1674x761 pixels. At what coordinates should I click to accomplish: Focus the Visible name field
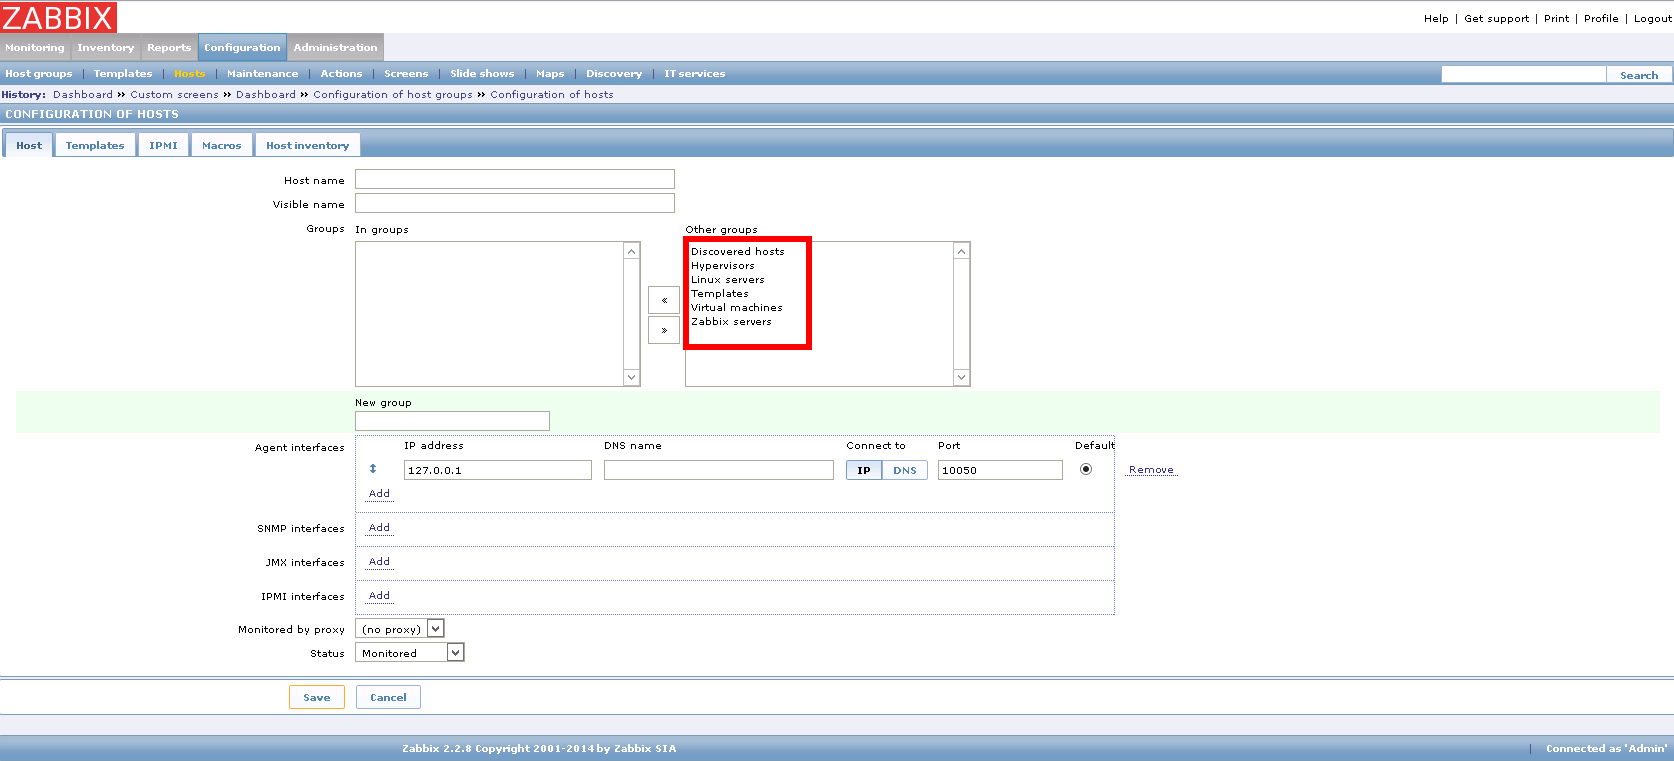515,203
